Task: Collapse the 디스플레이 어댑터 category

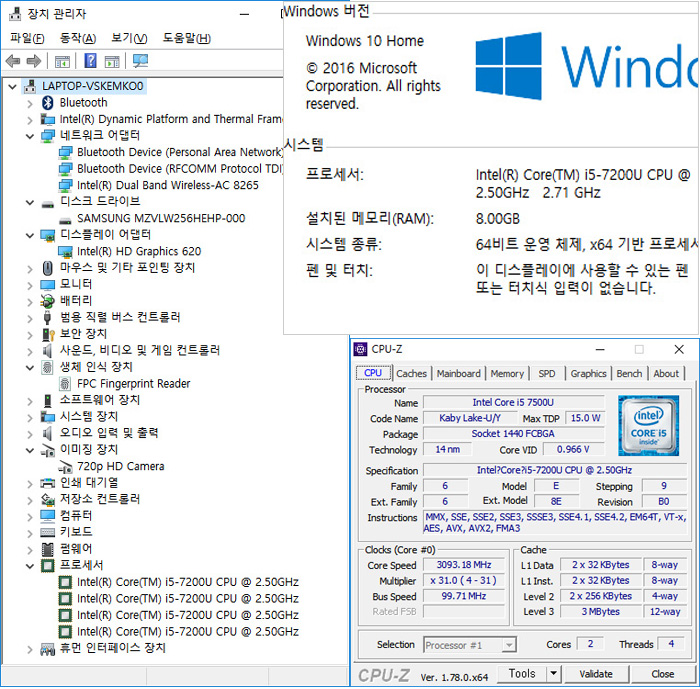Action: pyautogui.click(x=30, y=235)
